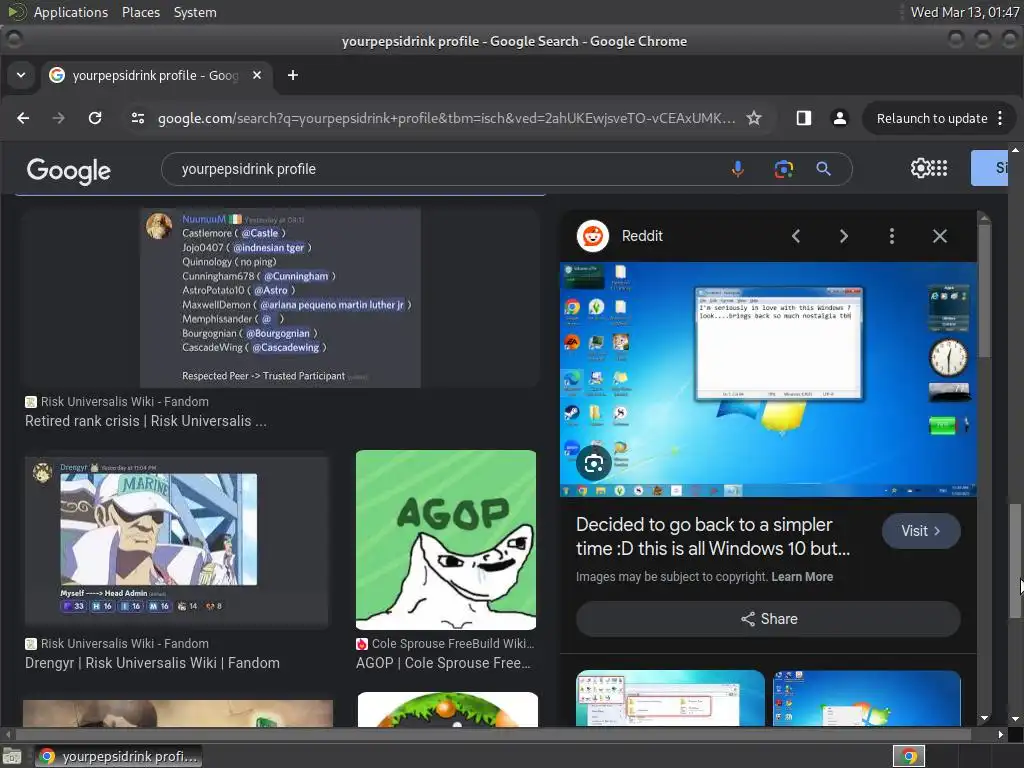Screen dimensions: 1024x768
Task: Open Retired rank crisis result thumbnail
Action: pyautogui.click(x=280, y=298)
